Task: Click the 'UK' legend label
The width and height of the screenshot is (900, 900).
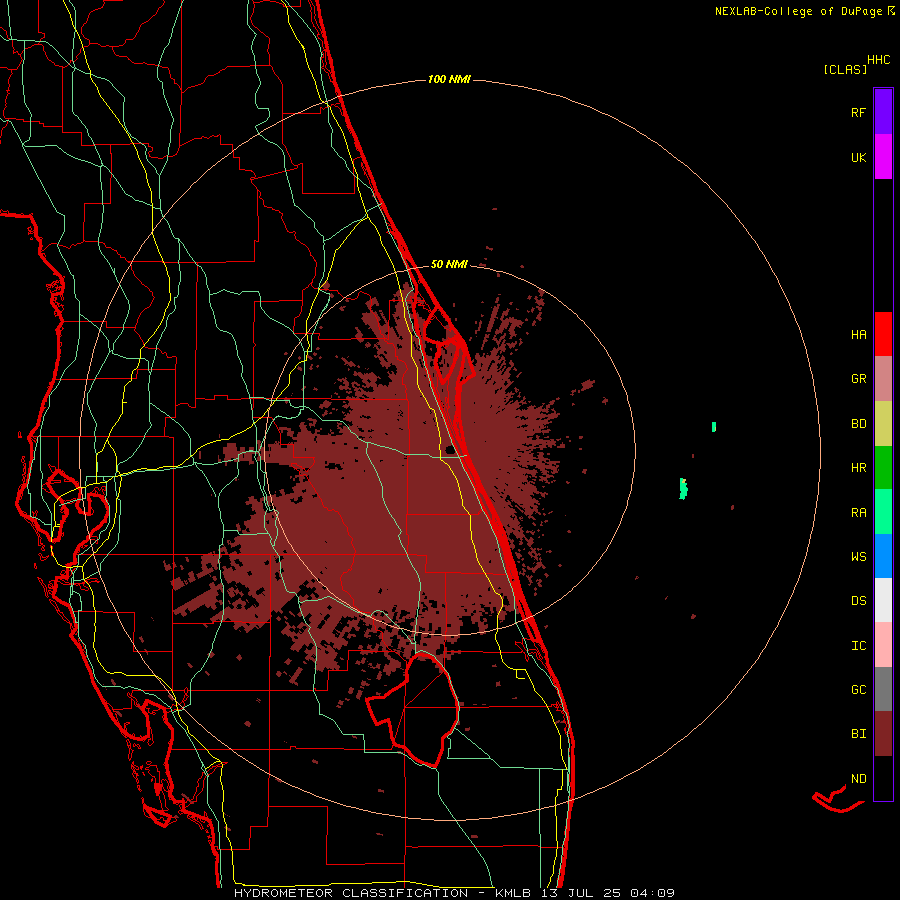Action: (x=858, y=158)
